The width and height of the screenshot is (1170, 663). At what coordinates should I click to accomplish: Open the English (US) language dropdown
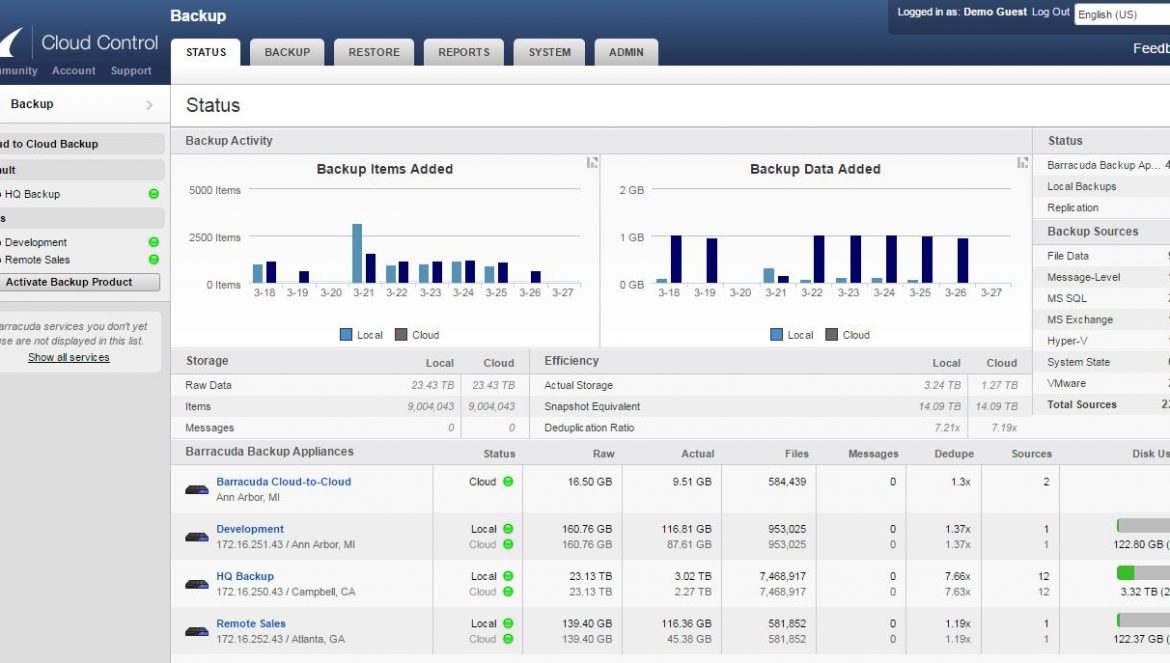(1122, 14)
